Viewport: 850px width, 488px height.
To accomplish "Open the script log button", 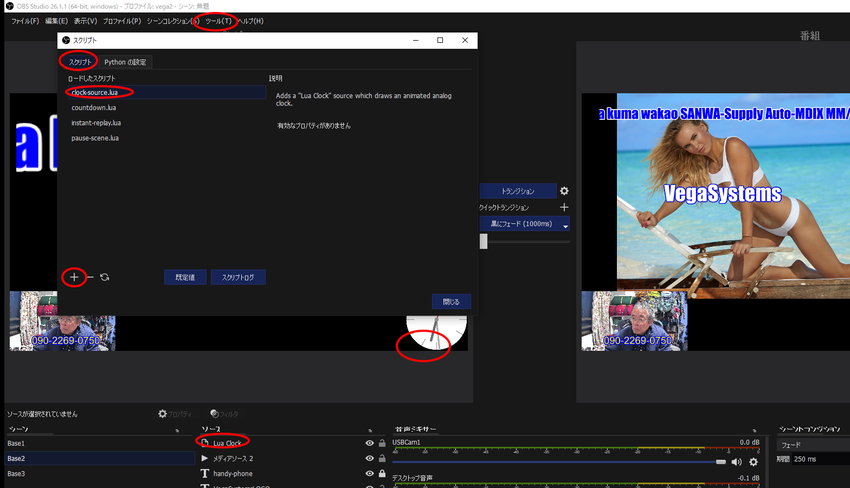I will pos(238,277).
